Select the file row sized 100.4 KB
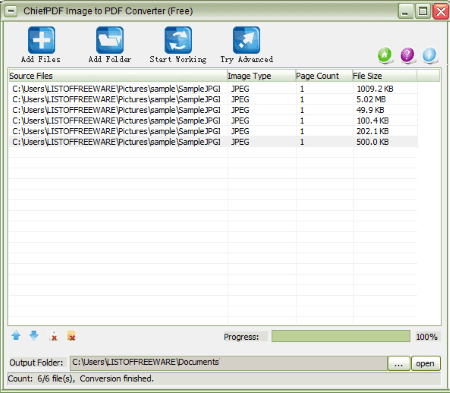The height and width of the screenshot is (393, 450). coord(213,121)
